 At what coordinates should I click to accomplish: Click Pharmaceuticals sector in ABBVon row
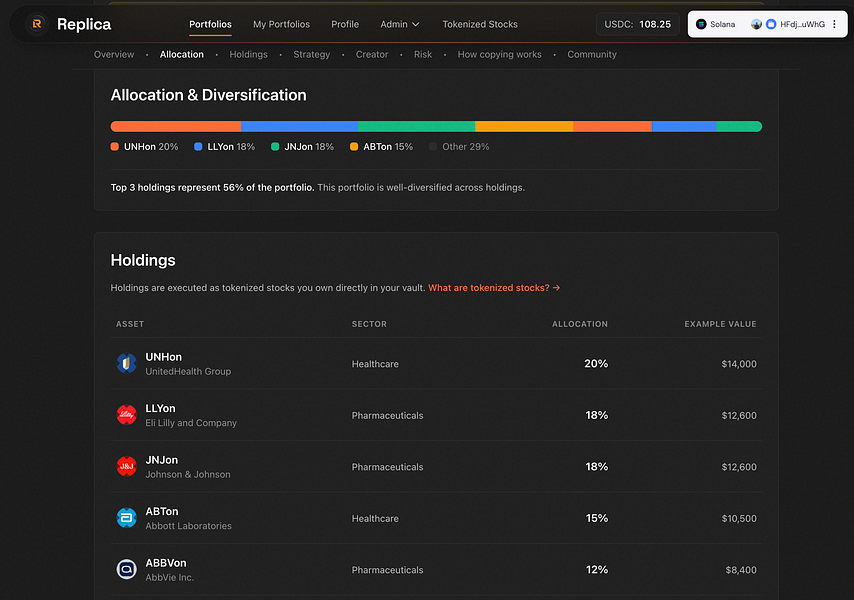click(x=387, y=570)
